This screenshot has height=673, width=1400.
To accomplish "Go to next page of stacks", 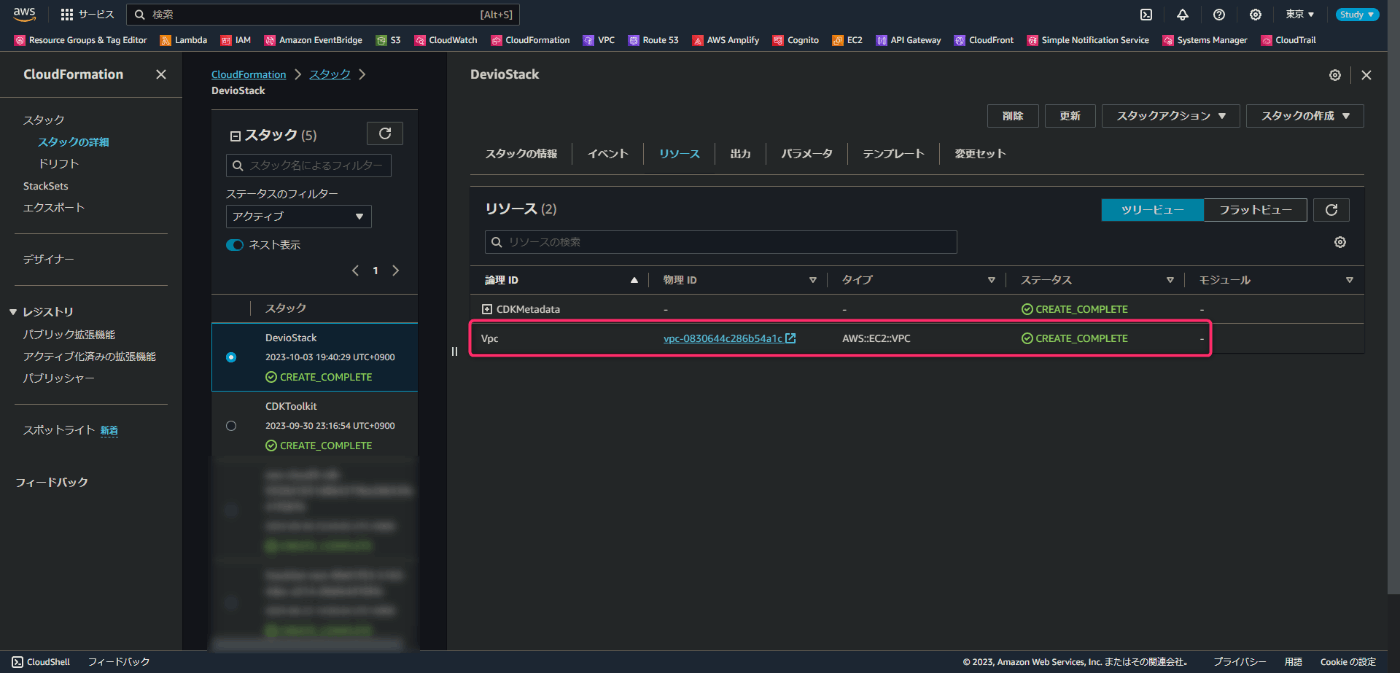I will pos(396,270).
